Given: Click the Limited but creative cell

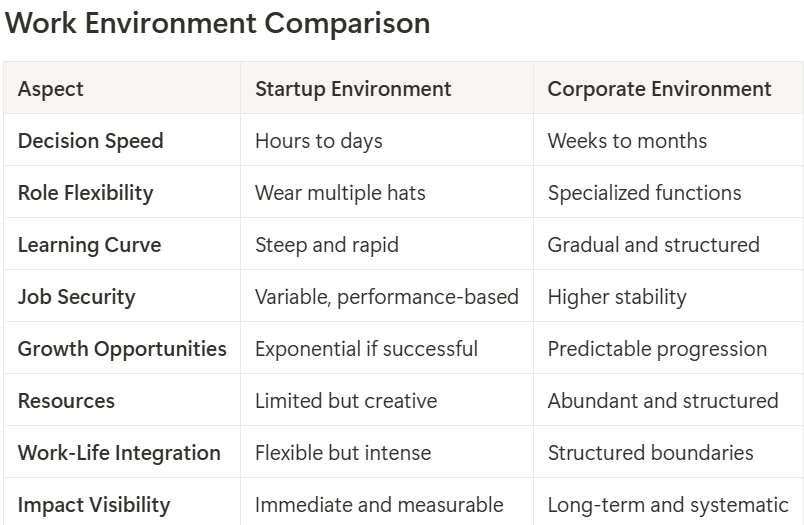Looking at the screenshot, I should pos(346,401).
